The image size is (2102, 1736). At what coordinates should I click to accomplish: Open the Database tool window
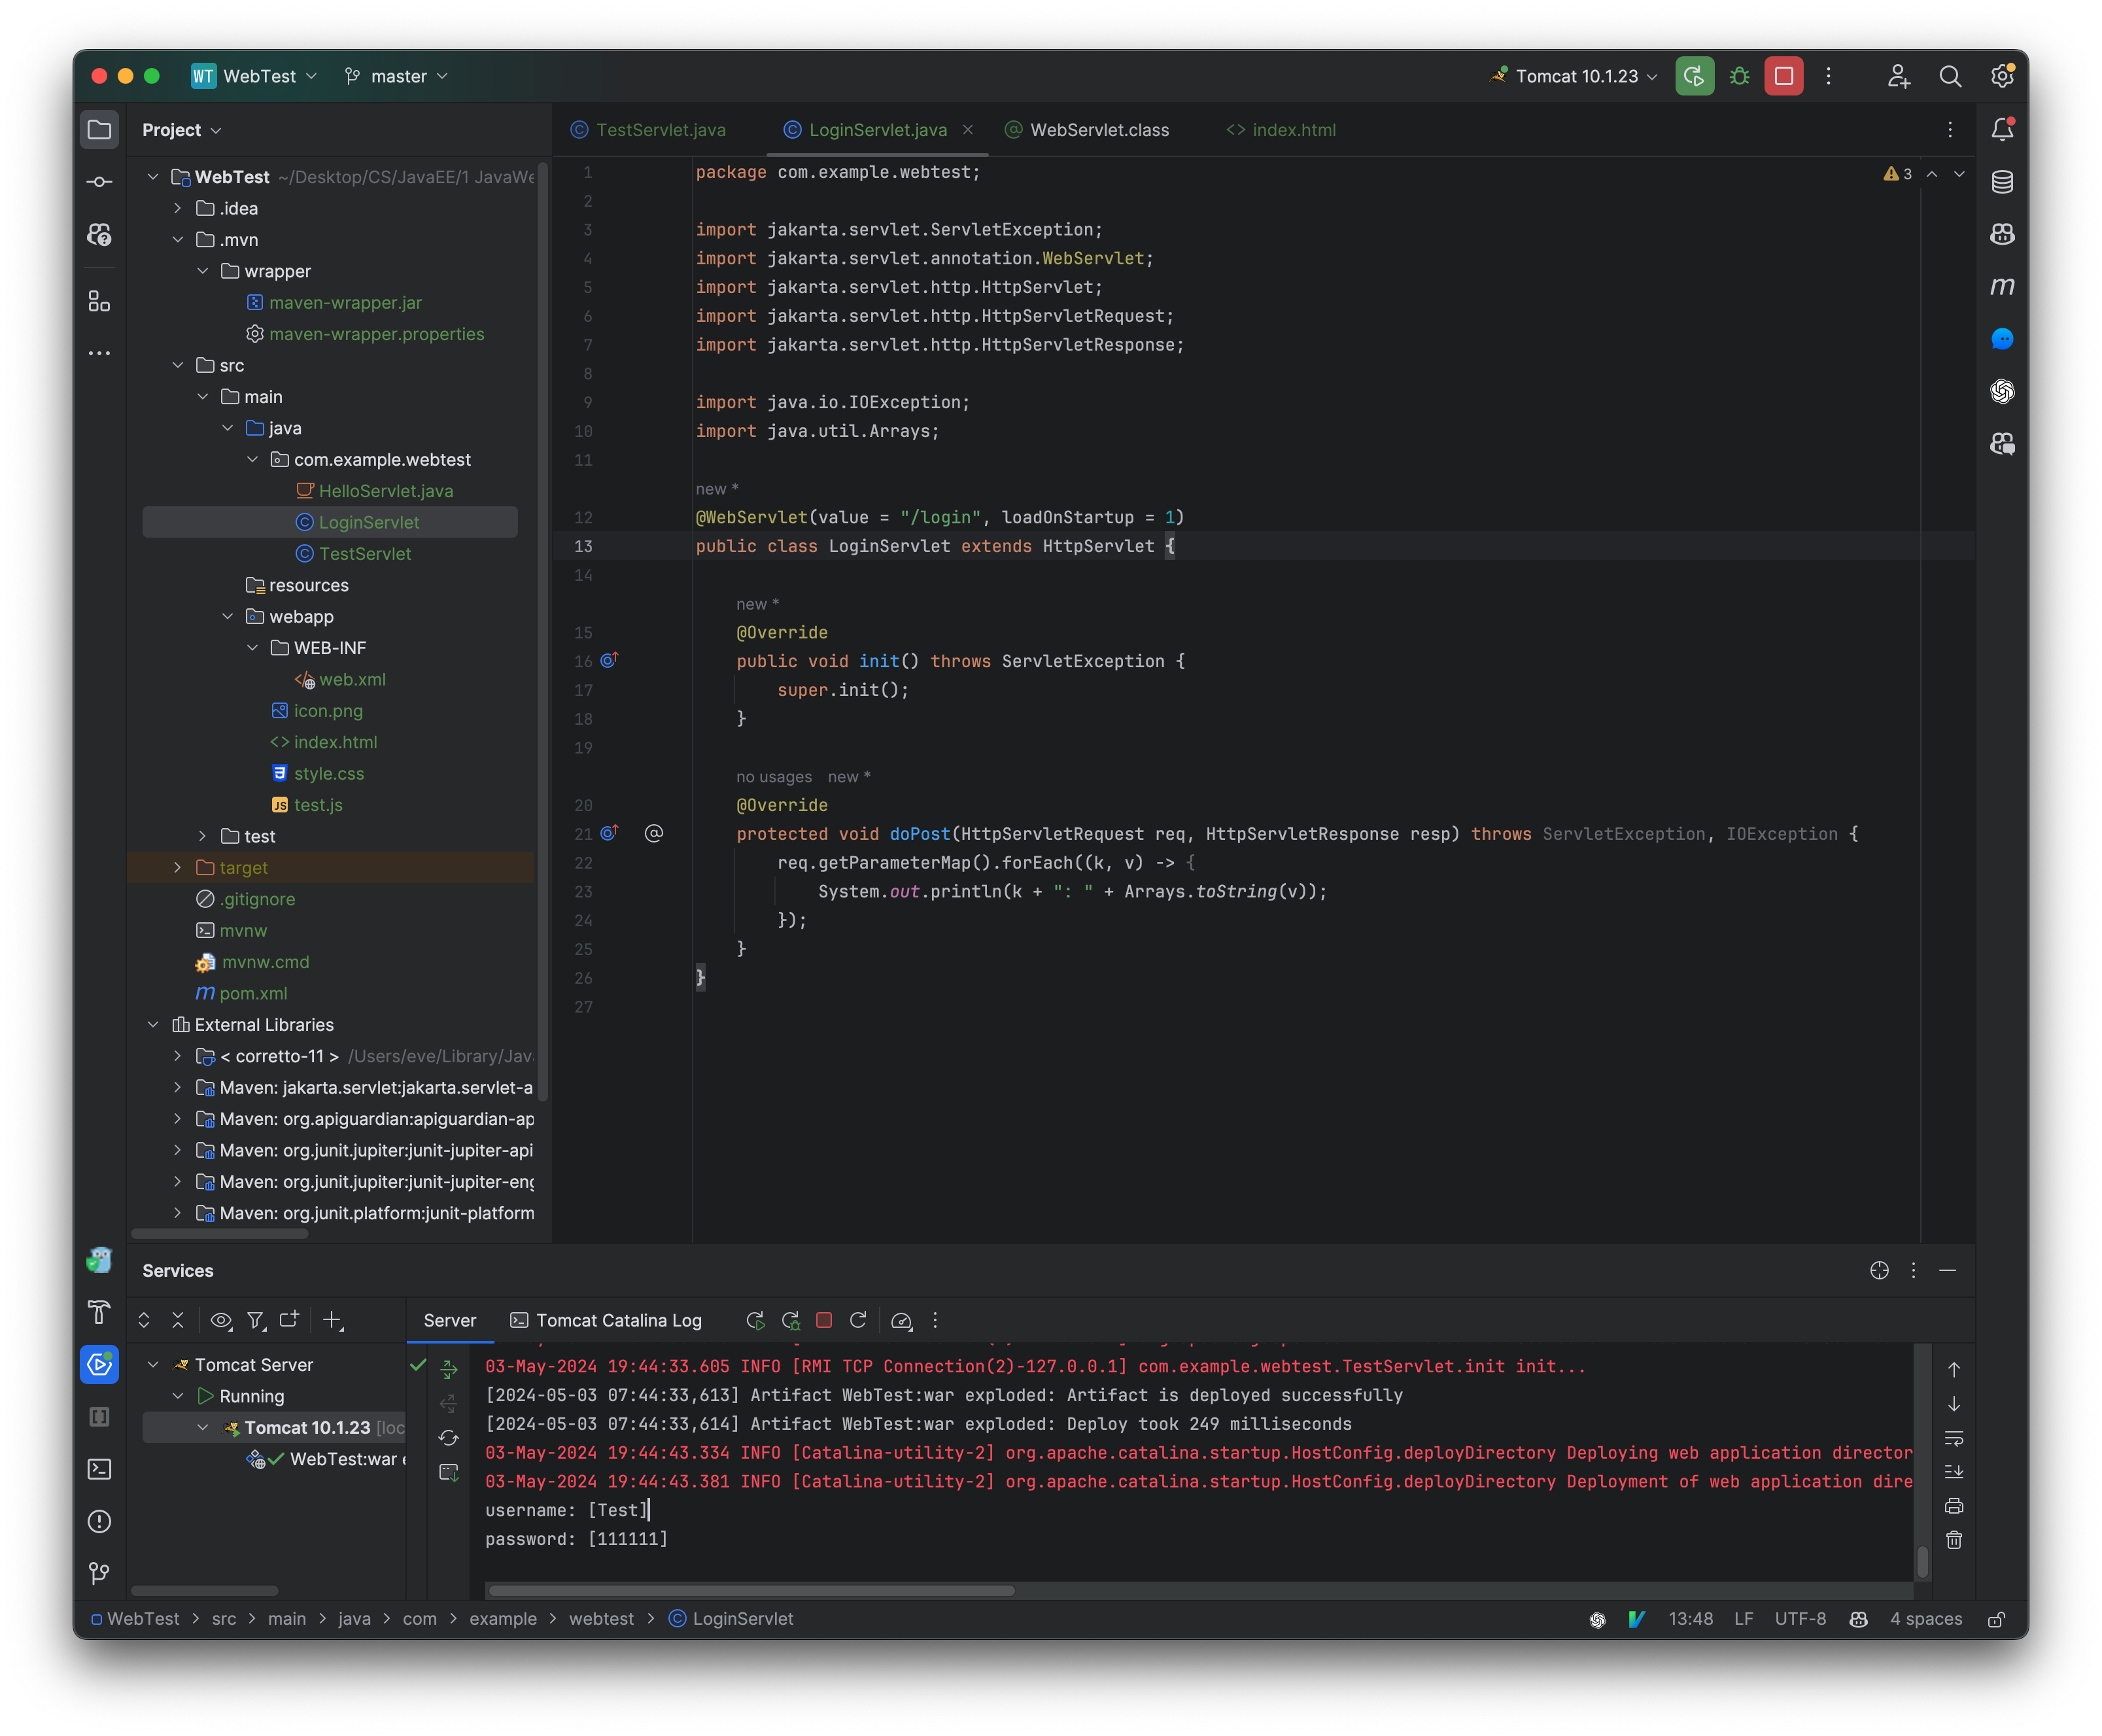click(x=2003, y=182)
